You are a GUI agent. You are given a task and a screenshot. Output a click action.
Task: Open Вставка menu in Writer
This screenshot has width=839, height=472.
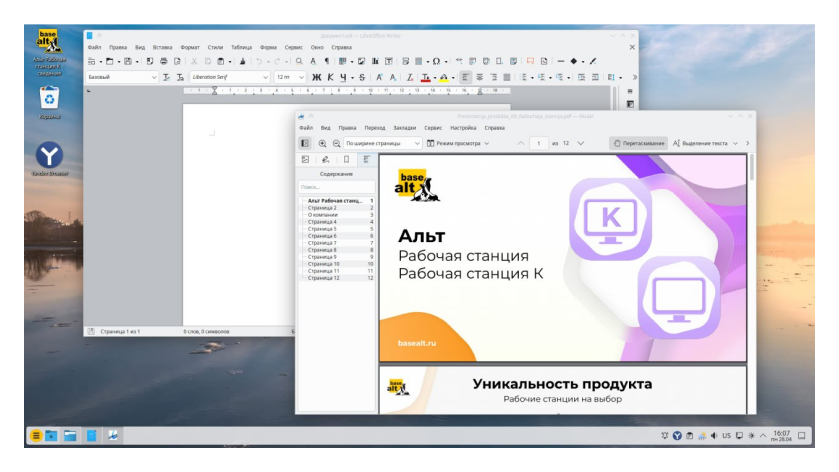click(x=162, y=47)
